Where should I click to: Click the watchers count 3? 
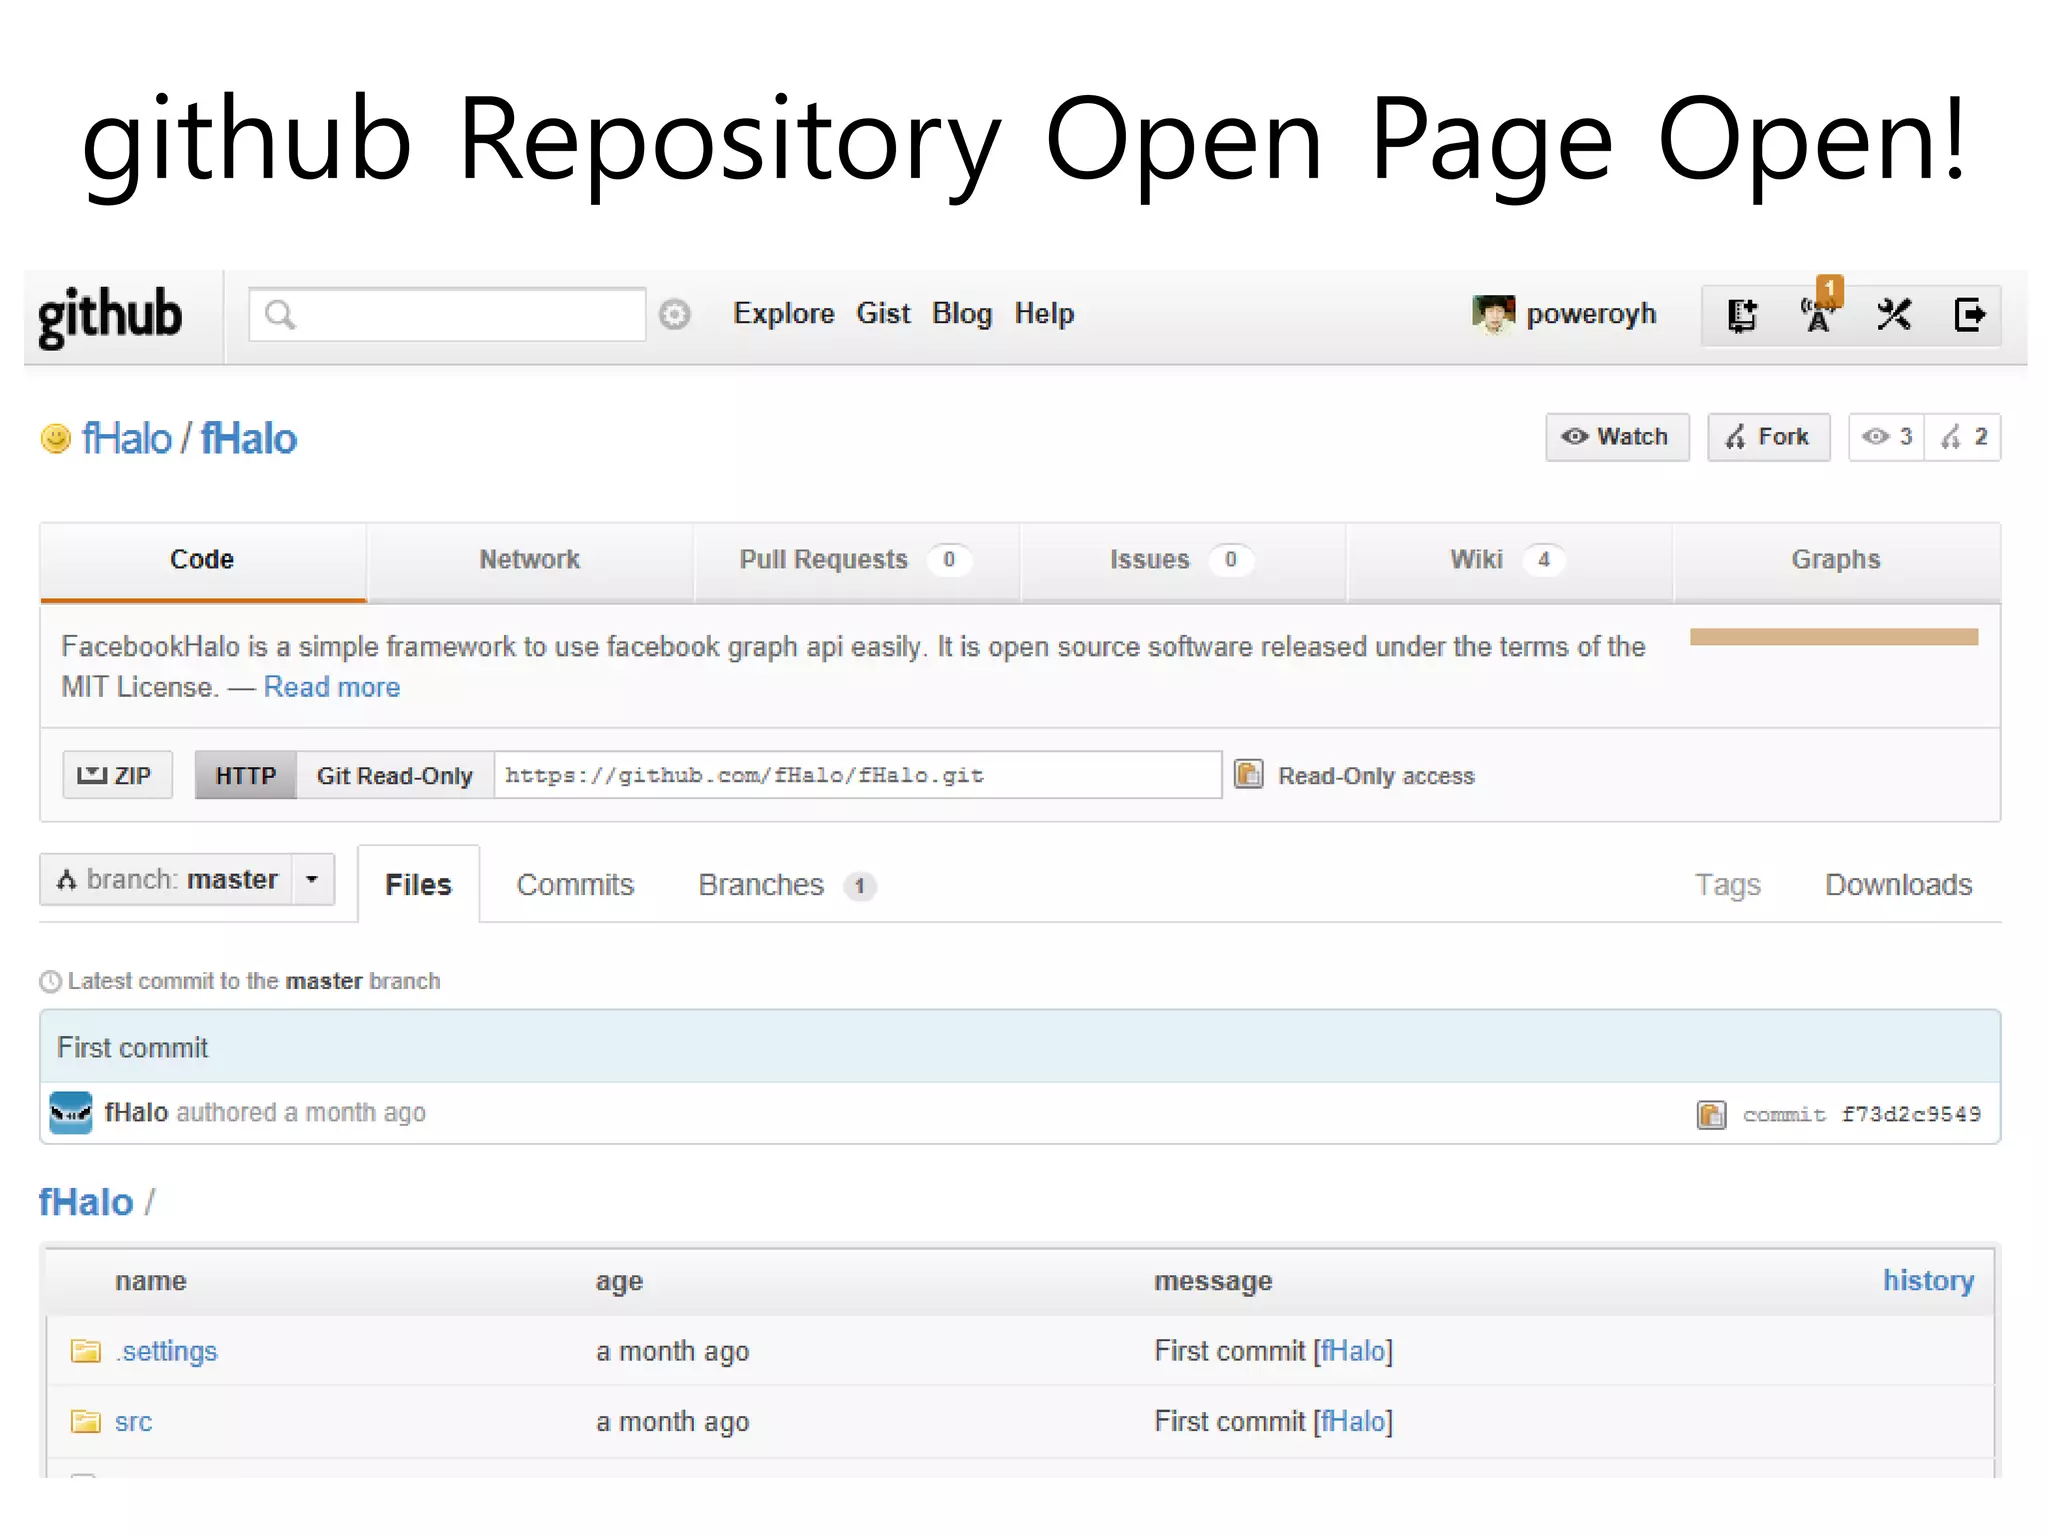point(1887,437)
